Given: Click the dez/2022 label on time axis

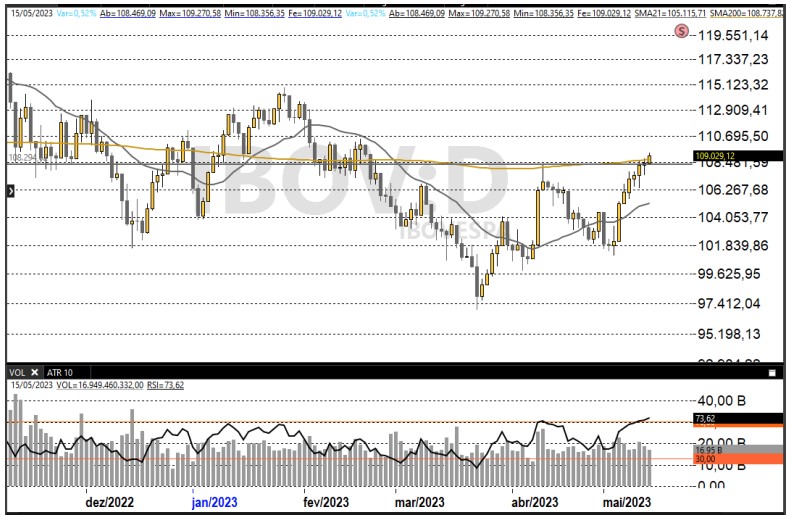Looking at the screenshot, I should click(x=110, y=502).
